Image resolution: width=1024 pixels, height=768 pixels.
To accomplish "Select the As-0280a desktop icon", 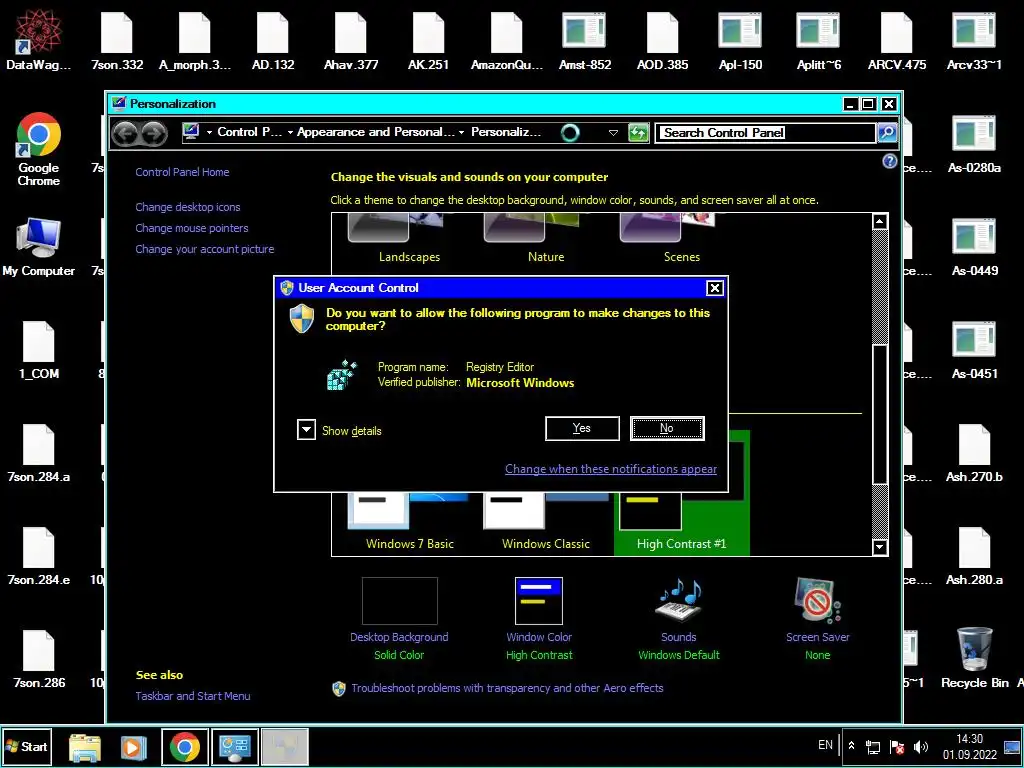I will [974, 144].
